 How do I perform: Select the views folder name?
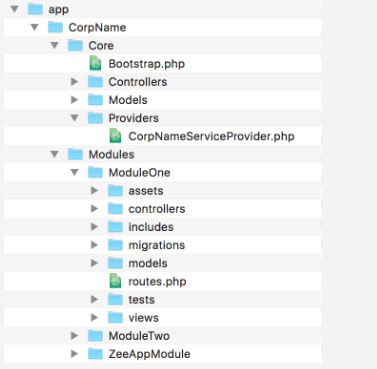(x=144, y=317)
